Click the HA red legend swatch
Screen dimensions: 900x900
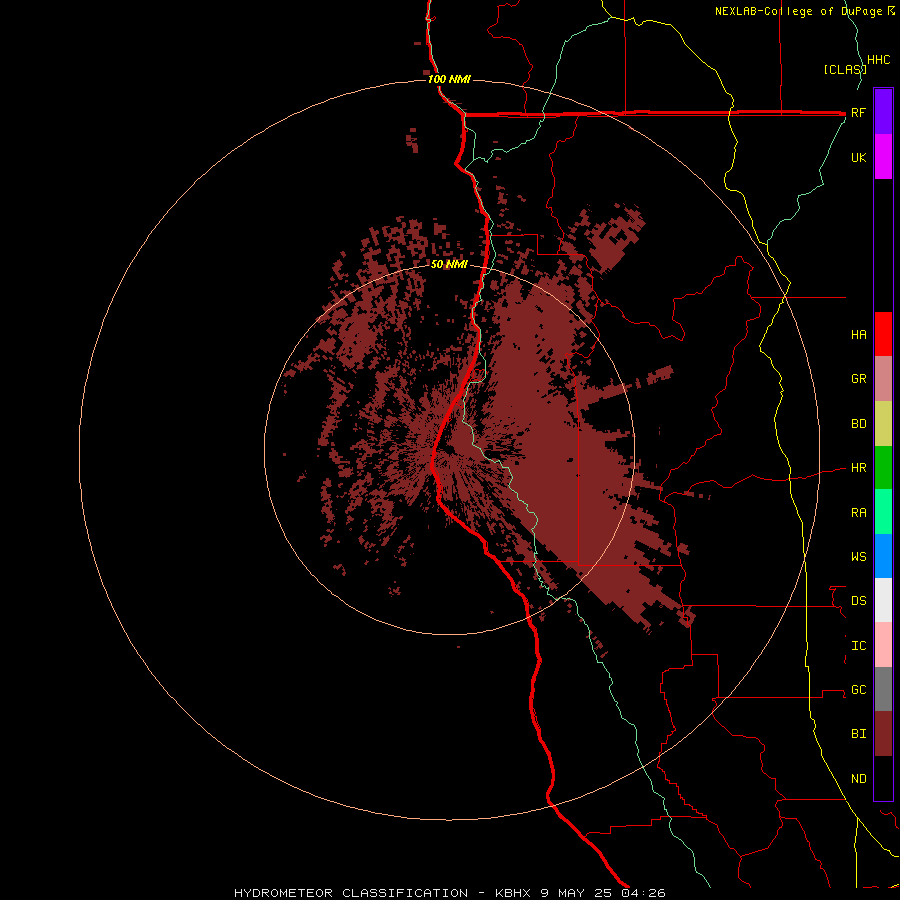coord(883,334)
